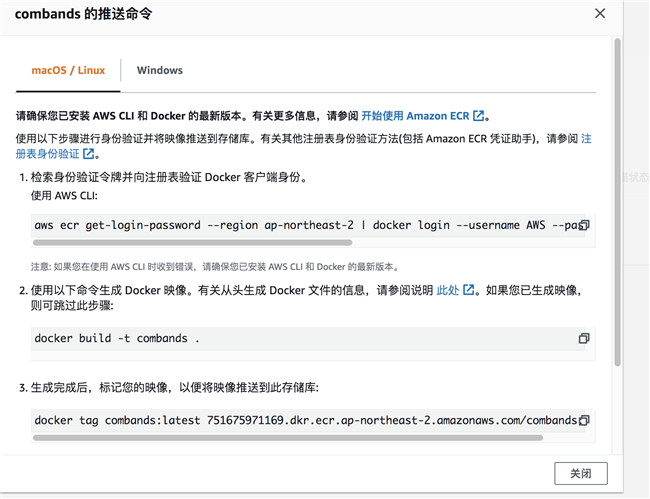Click the horizontal scrollbar under docker tag command
Viewport: 650px width, 499px height.
click(288, 438)
